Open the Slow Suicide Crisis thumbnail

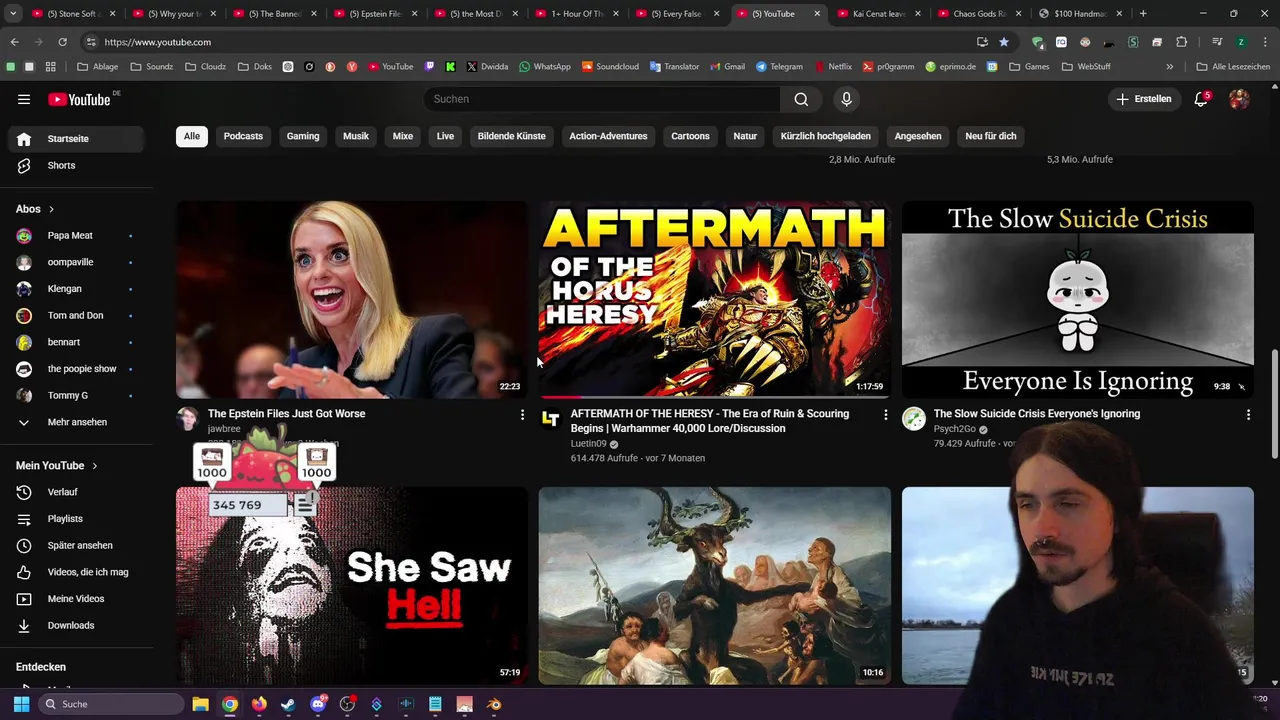pyautogui.click(x=1077, y=299)
